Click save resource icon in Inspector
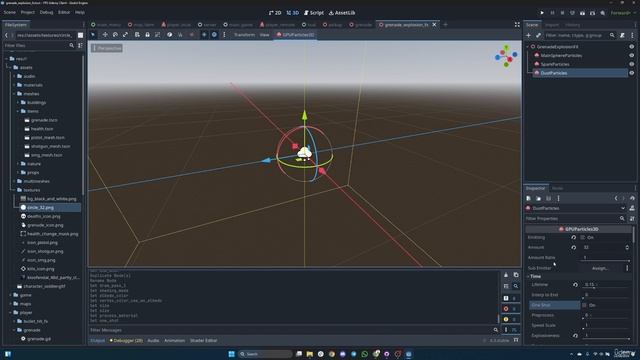The width and height of the screenshot is (640, 360). coord(549,198)
